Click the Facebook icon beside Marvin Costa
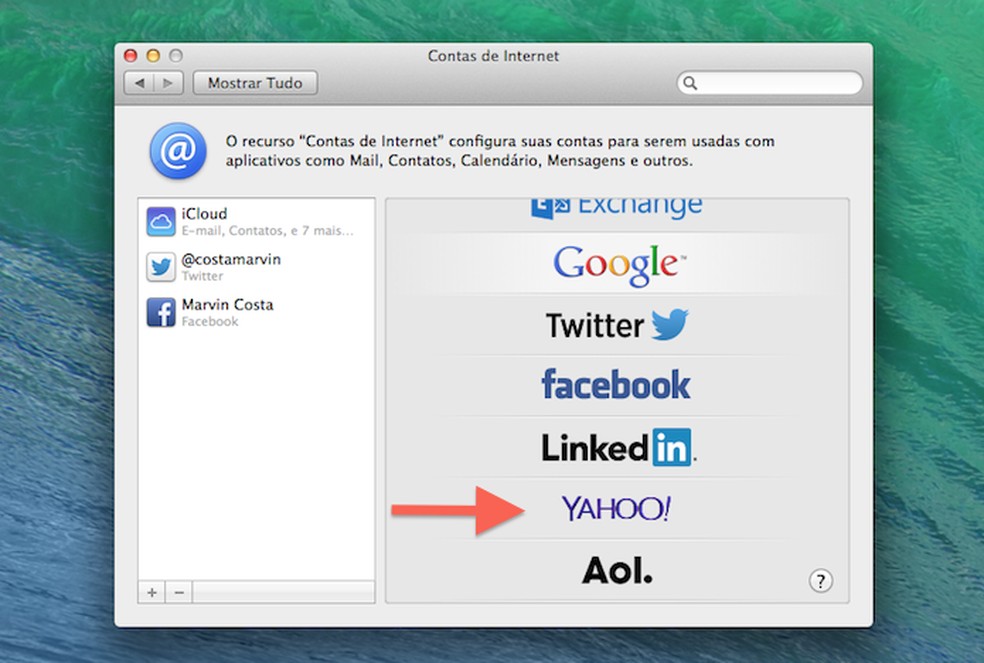 click(161, 312)
